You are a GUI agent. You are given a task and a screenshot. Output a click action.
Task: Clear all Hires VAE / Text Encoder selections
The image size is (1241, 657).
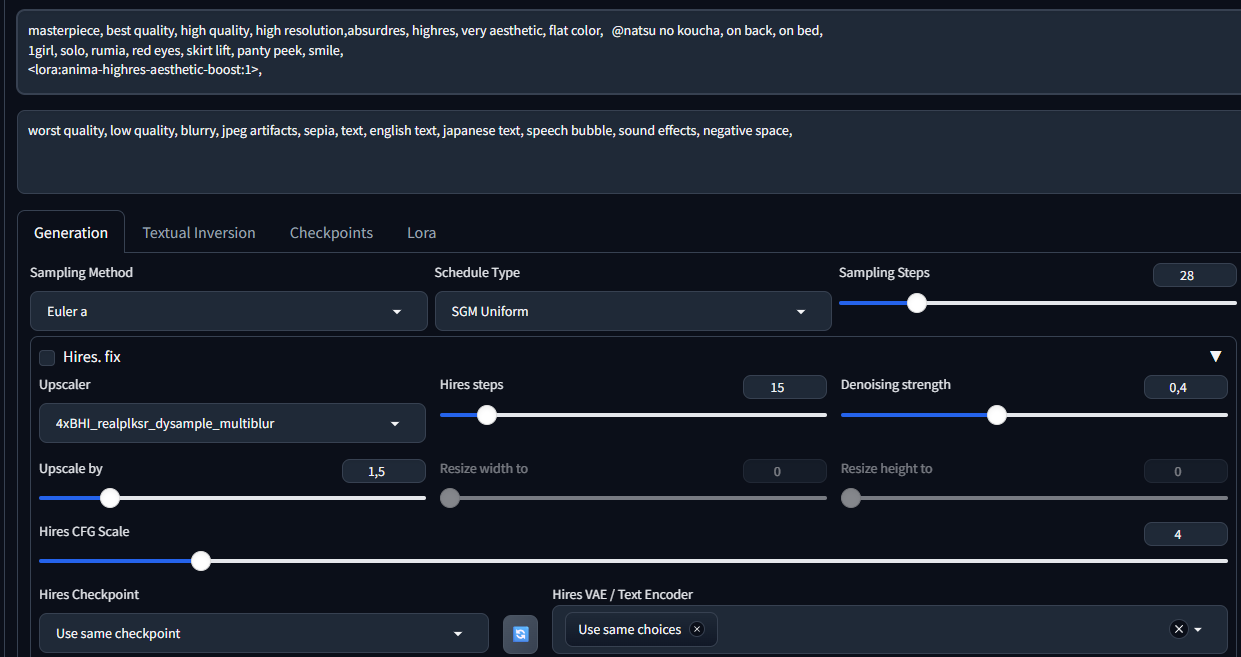[x=1178, y=629]
